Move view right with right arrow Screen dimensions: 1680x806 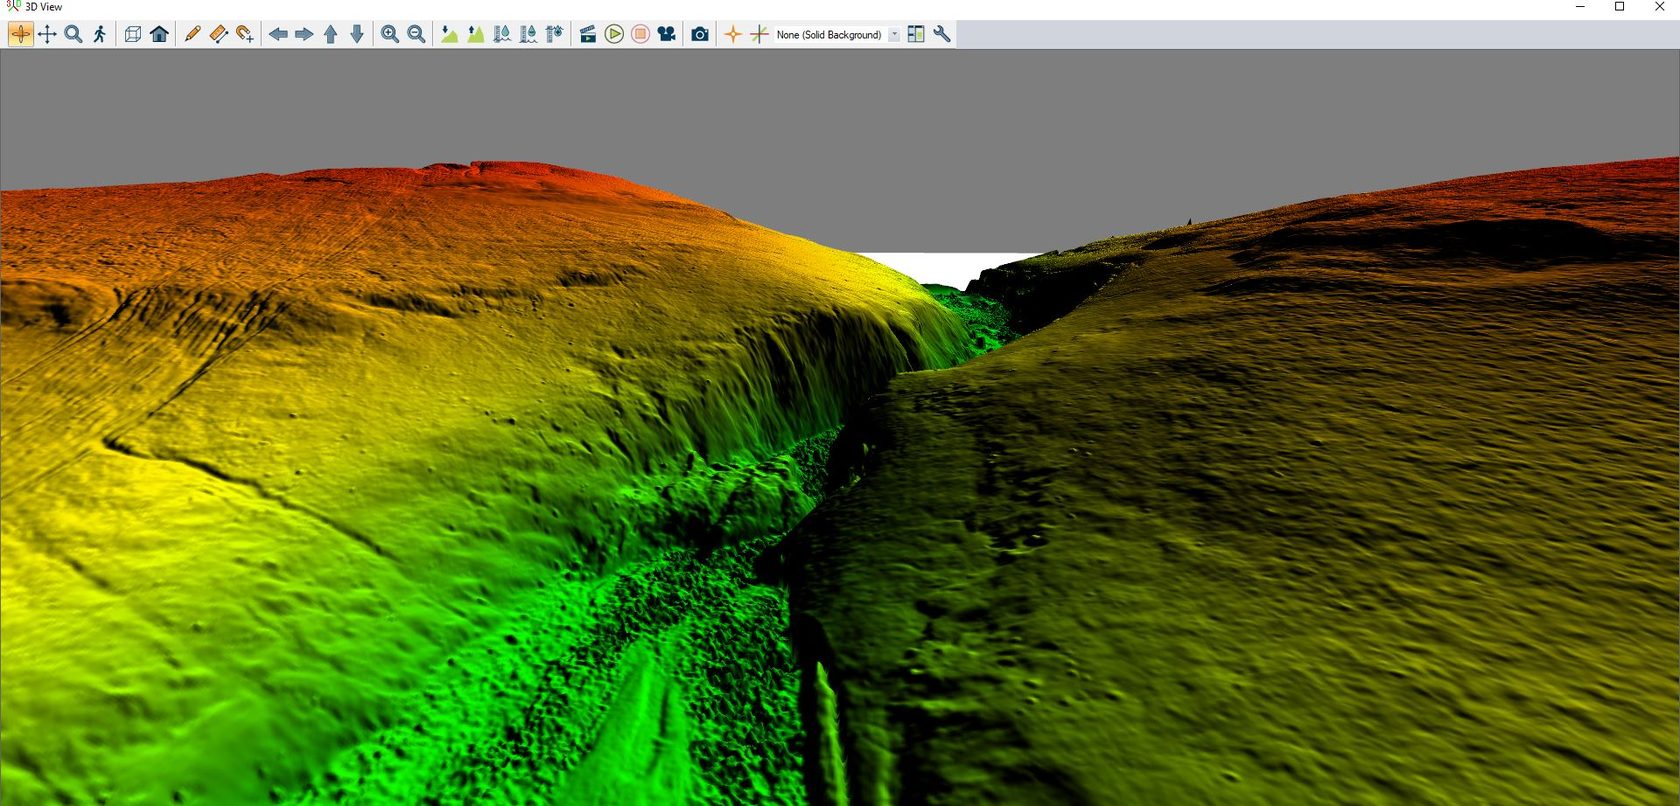[304, 34]
